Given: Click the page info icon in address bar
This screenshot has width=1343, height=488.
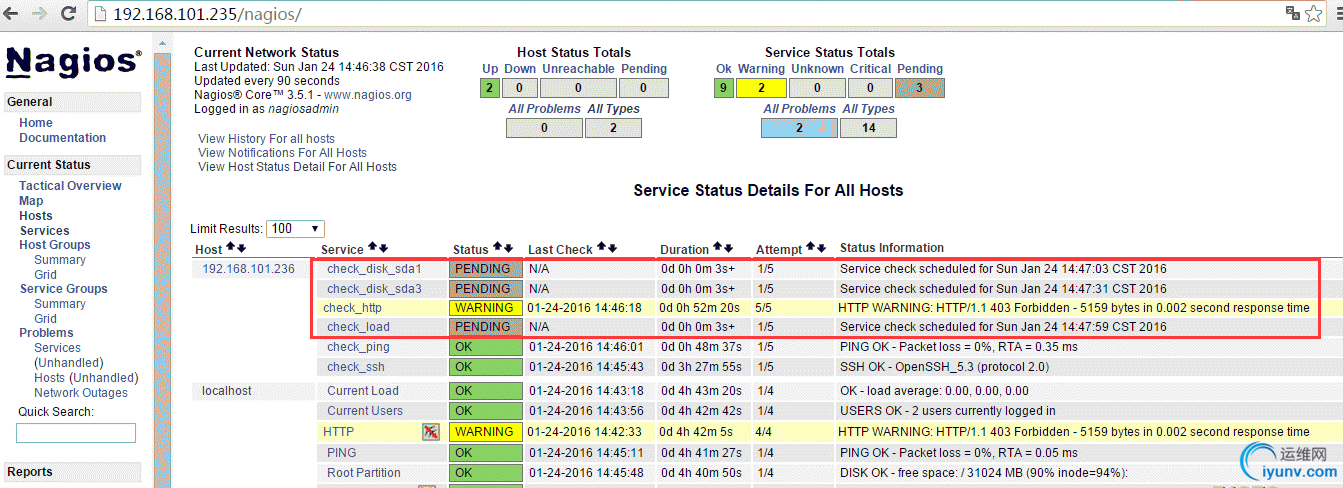Looking at the screenshot, I should (101, 15).
